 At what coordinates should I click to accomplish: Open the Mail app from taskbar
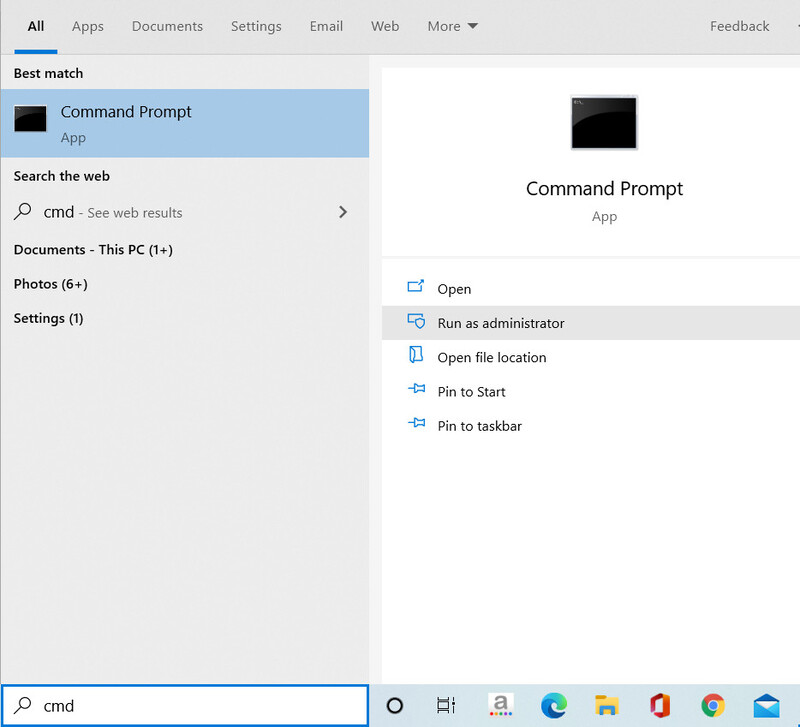(766, 706)
